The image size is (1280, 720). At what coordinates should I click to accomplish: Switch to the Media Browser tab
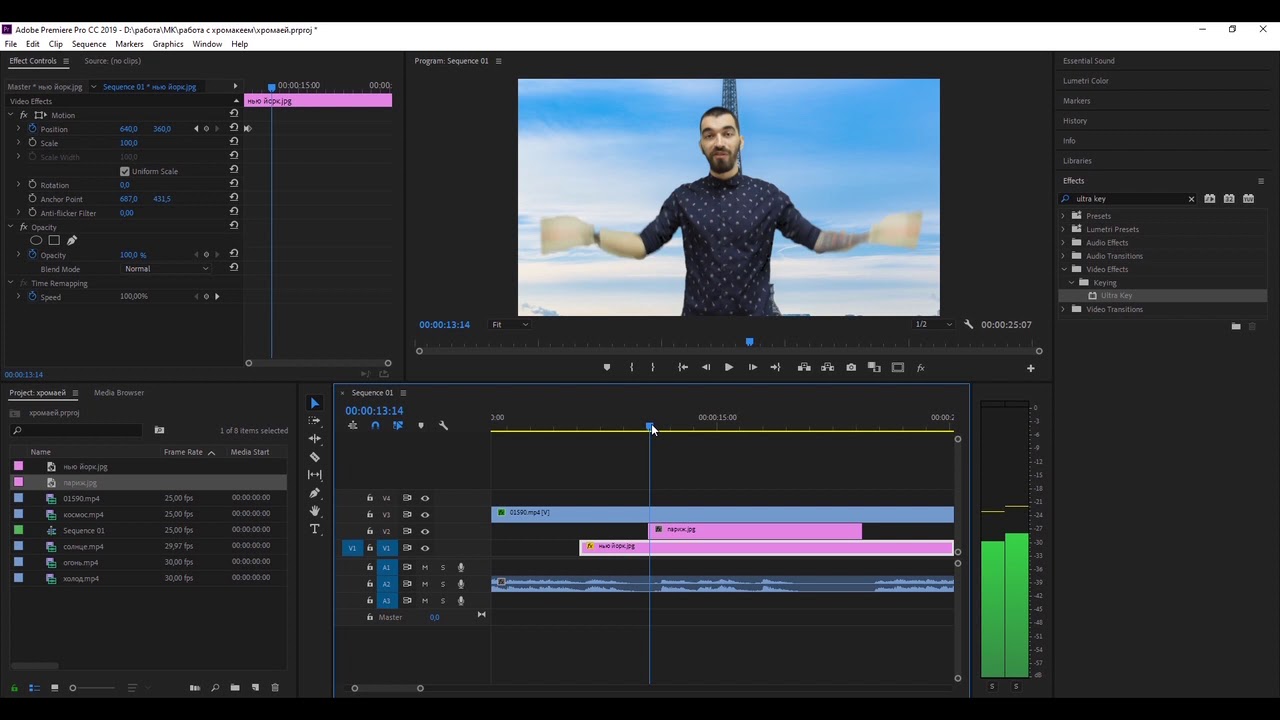119,392
